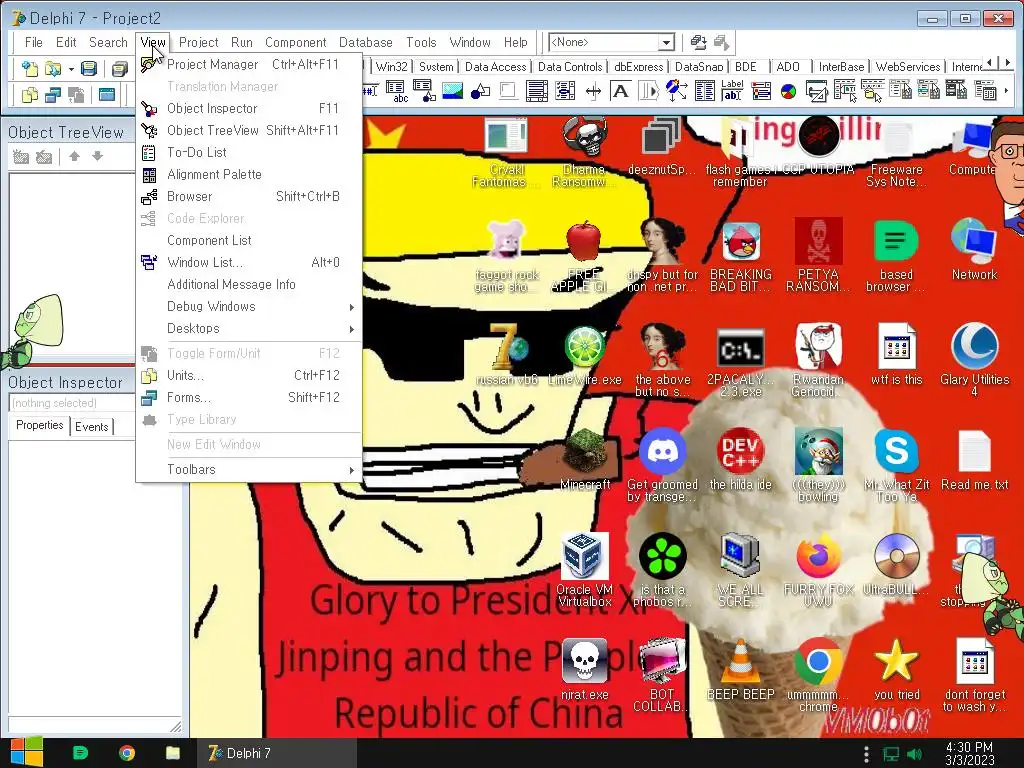The width and height of the screenshot is (1024, 768).
Task: Click the View Unit toolbar icon
Action: (x=29, y=95)
